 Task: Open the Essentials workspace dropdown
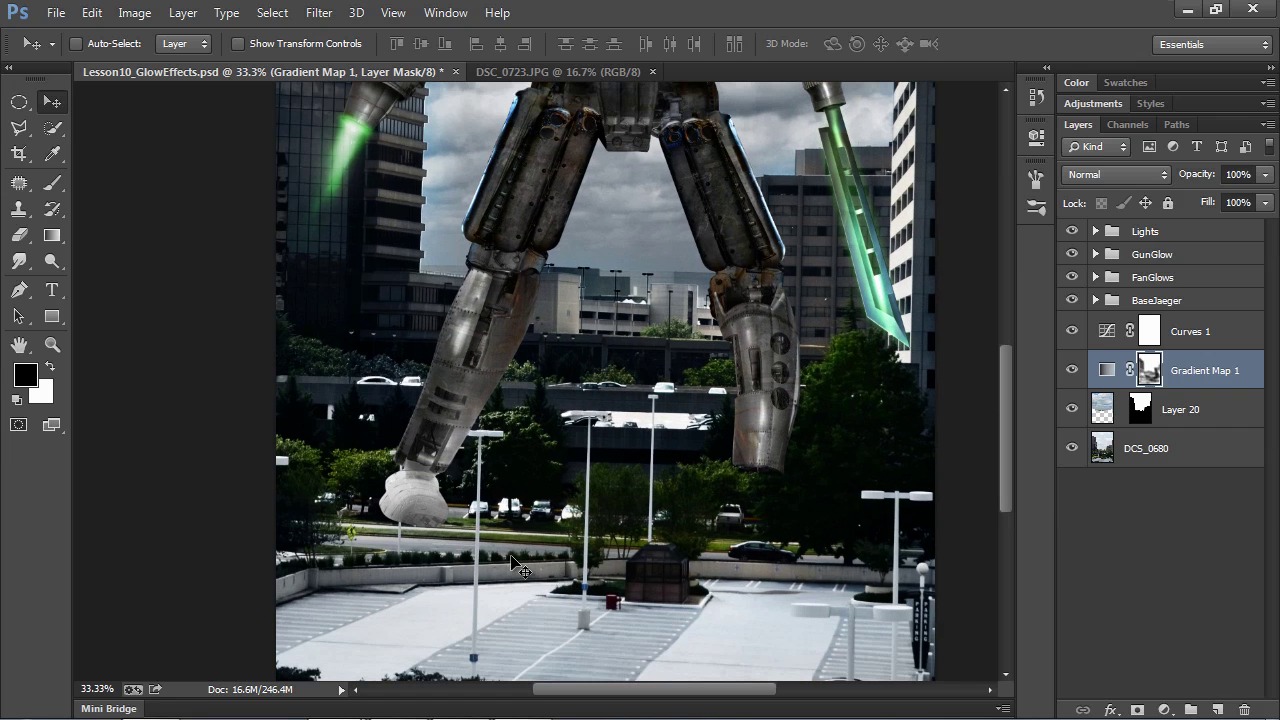tap(1211, 45)
